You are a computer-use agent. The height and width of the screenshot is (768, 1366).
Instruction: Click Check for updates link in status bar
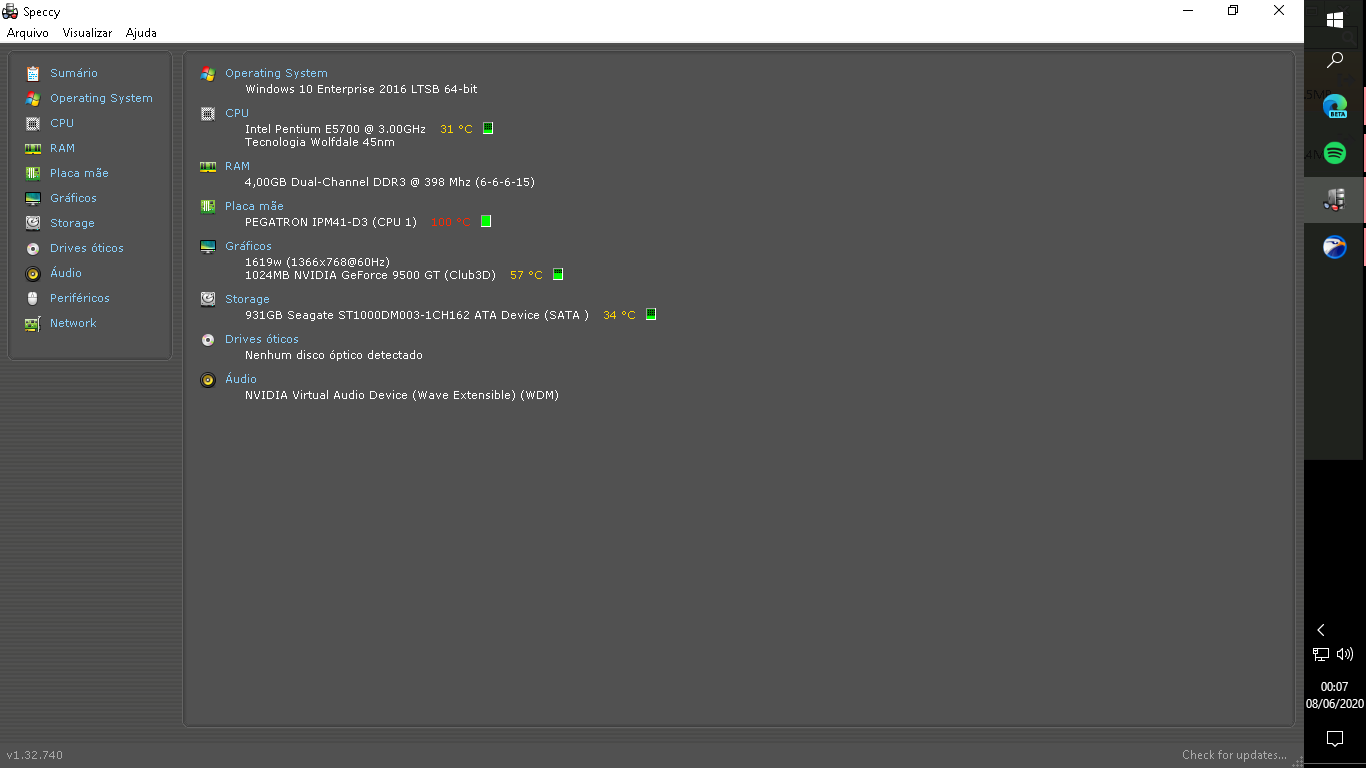point(1234,755)
